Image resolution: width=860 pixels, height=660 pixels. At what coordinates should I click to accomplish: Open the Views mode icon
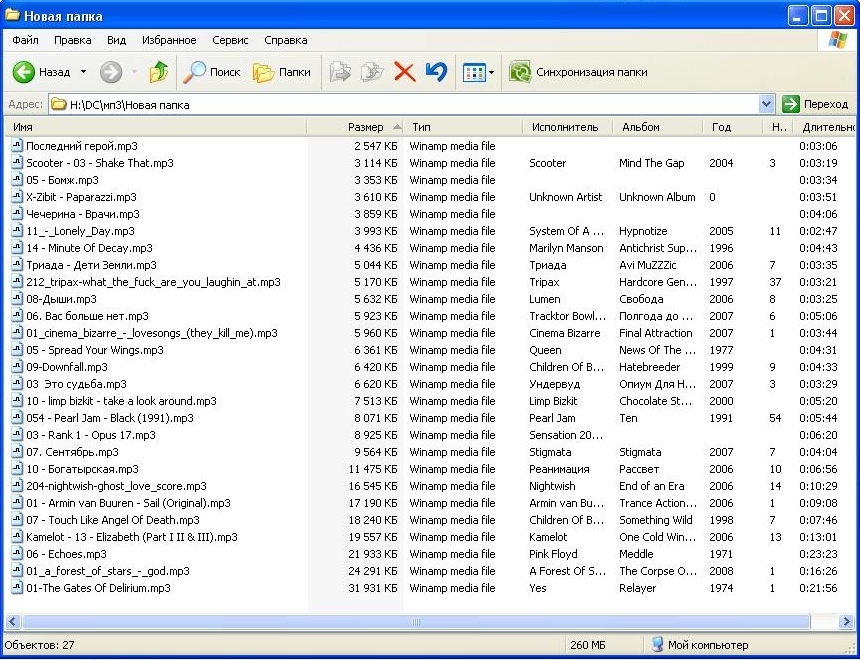[474, 72]
